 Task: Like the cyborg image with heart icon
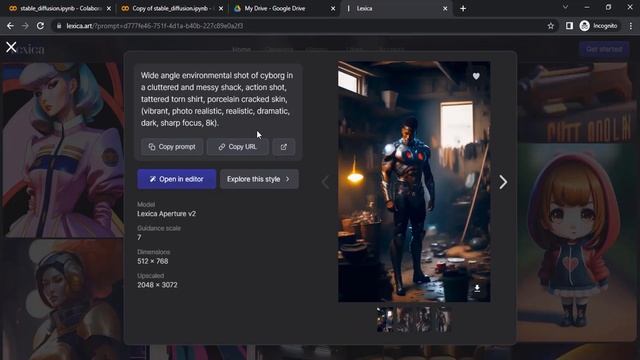click(476, 76)
